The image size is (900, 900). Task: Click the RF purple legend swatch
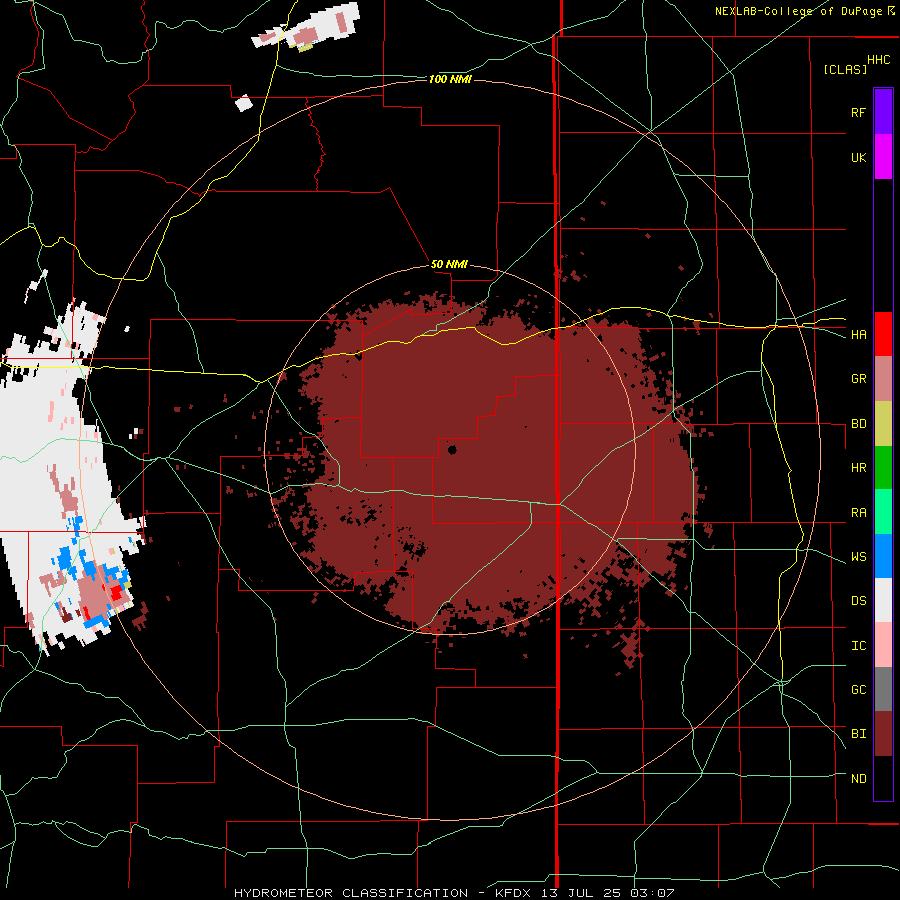click(883, 112)
